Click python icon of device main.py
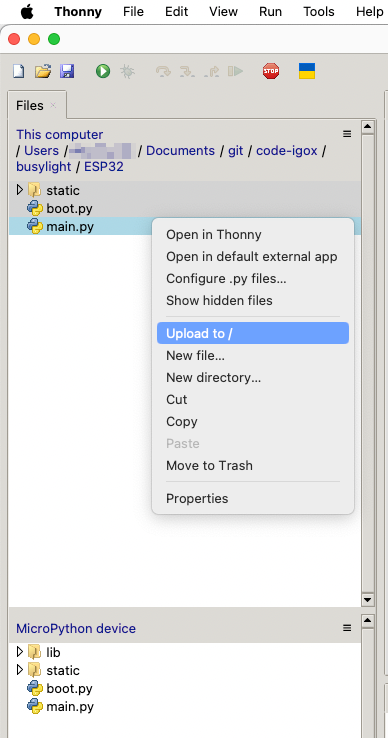 click(x=35, y=706)
